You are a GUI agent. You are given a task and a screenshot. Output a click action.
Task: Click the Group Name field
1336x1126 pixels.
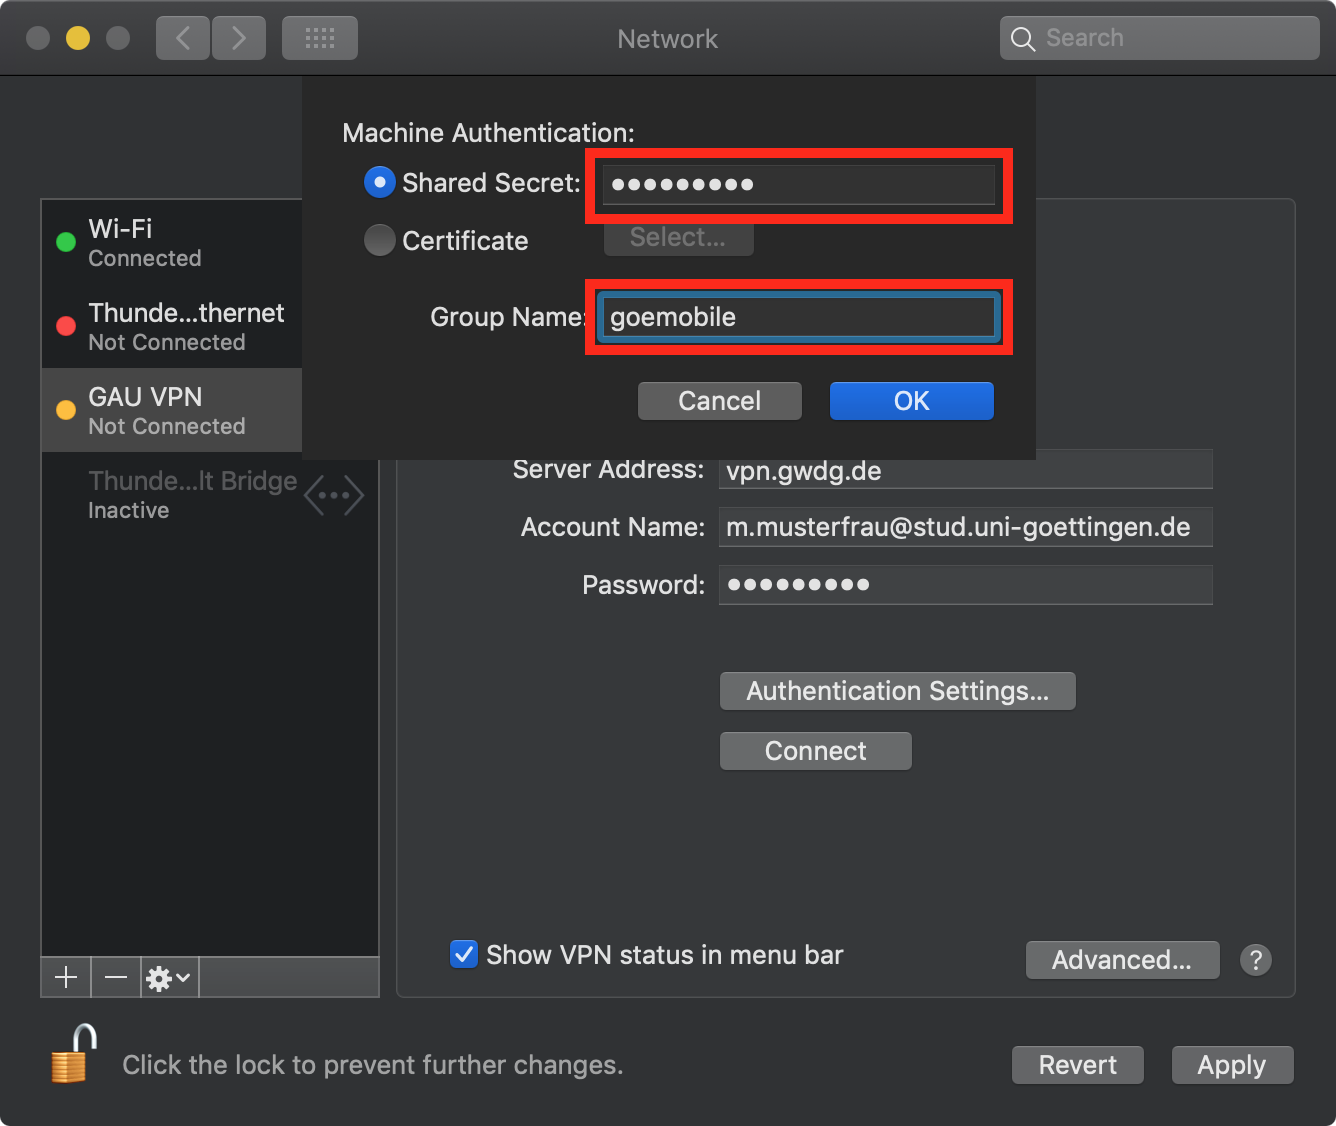click(799, 317)
